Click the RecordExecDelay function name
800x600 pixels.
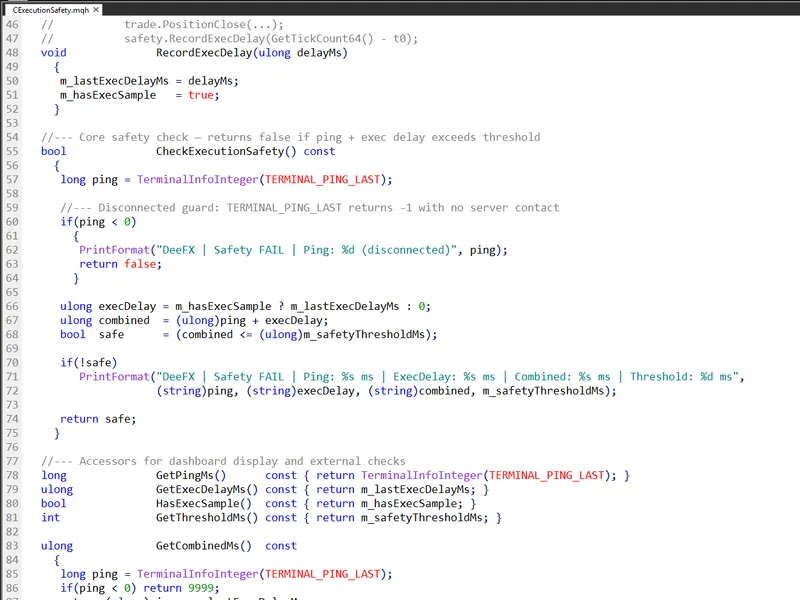pyautogui.click(x=204, y=53)
